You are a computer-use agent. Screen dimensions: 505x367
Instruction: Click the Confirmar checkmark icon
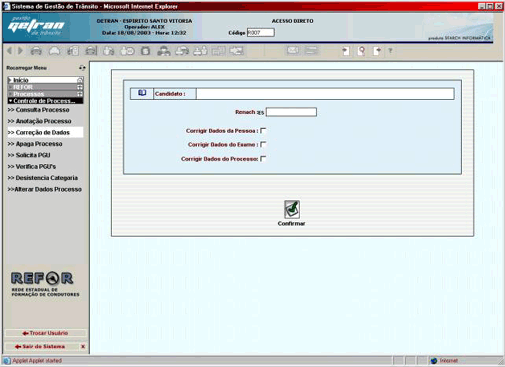pos(292,209)
